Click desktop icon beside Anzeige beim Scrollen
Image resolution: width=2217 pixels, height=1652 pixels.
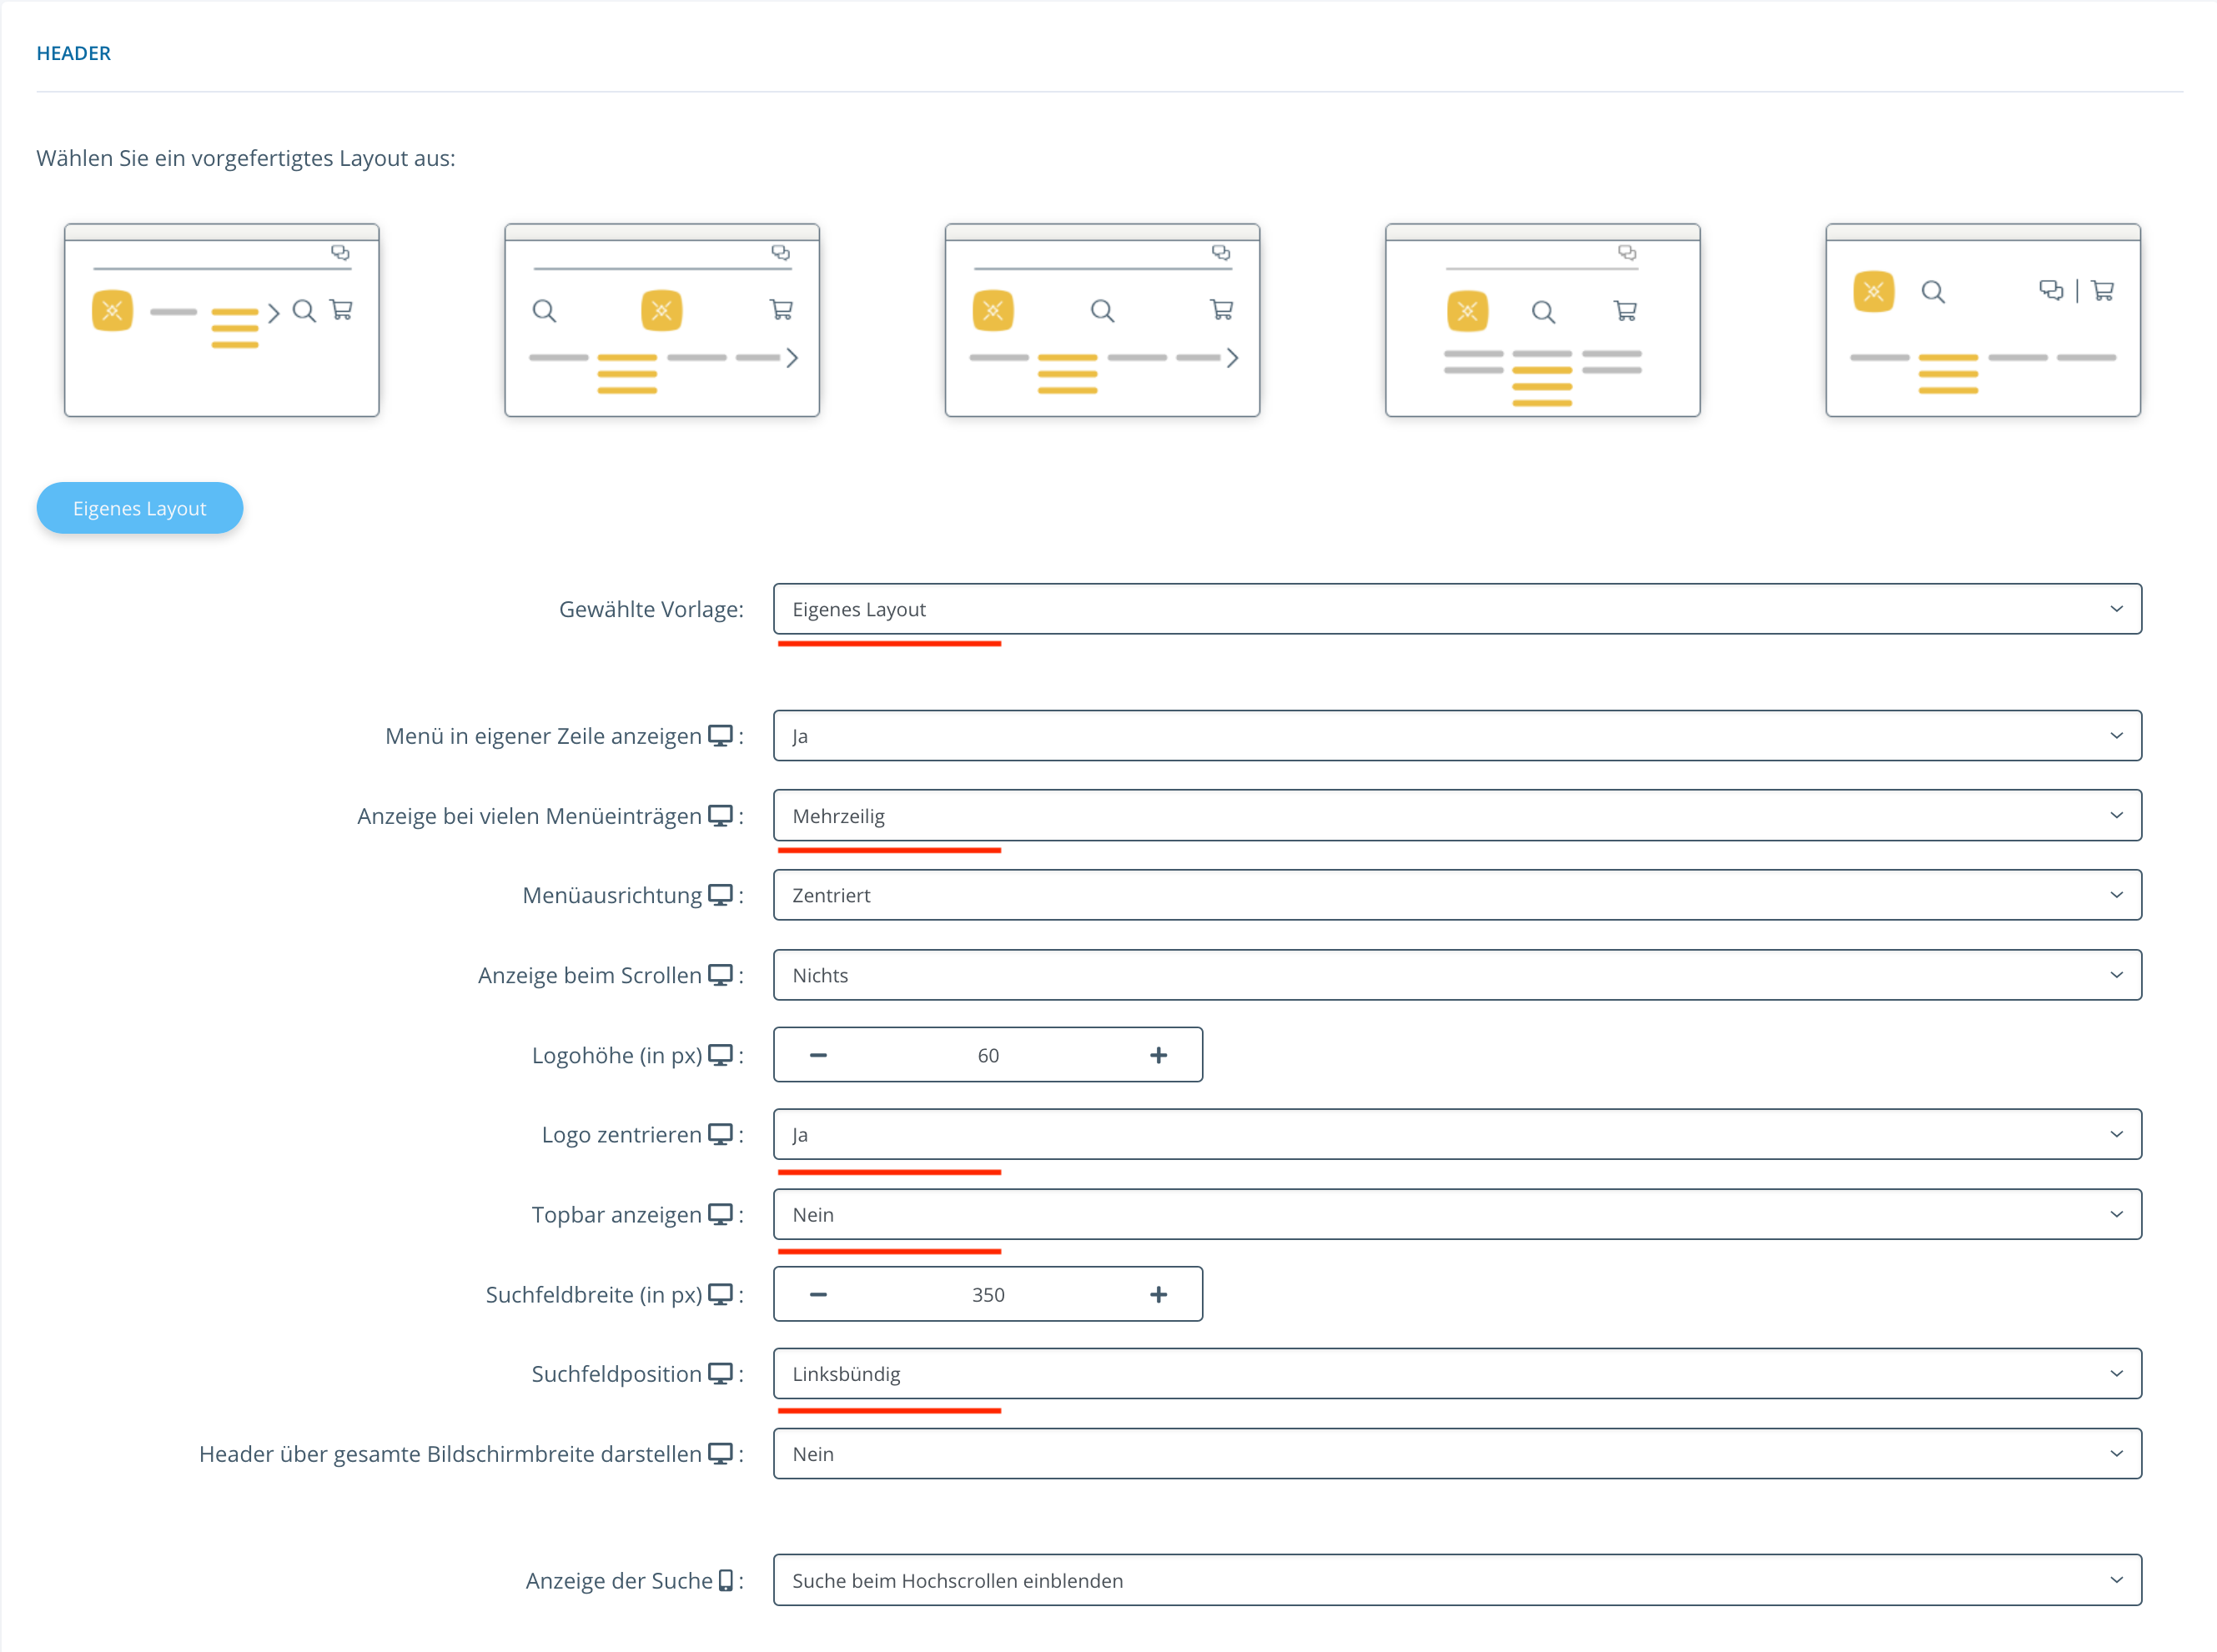(720, 975)
